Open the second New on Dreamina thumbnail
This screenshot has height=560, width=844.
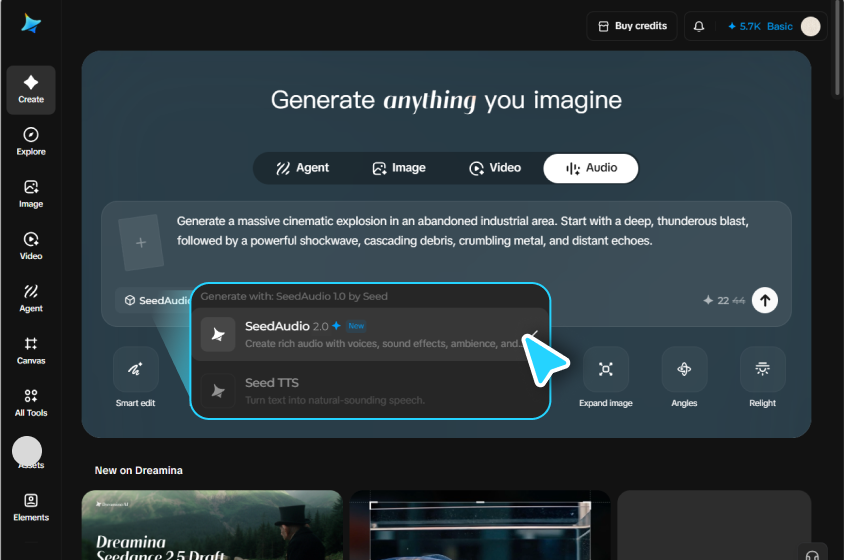pos(480,525)
